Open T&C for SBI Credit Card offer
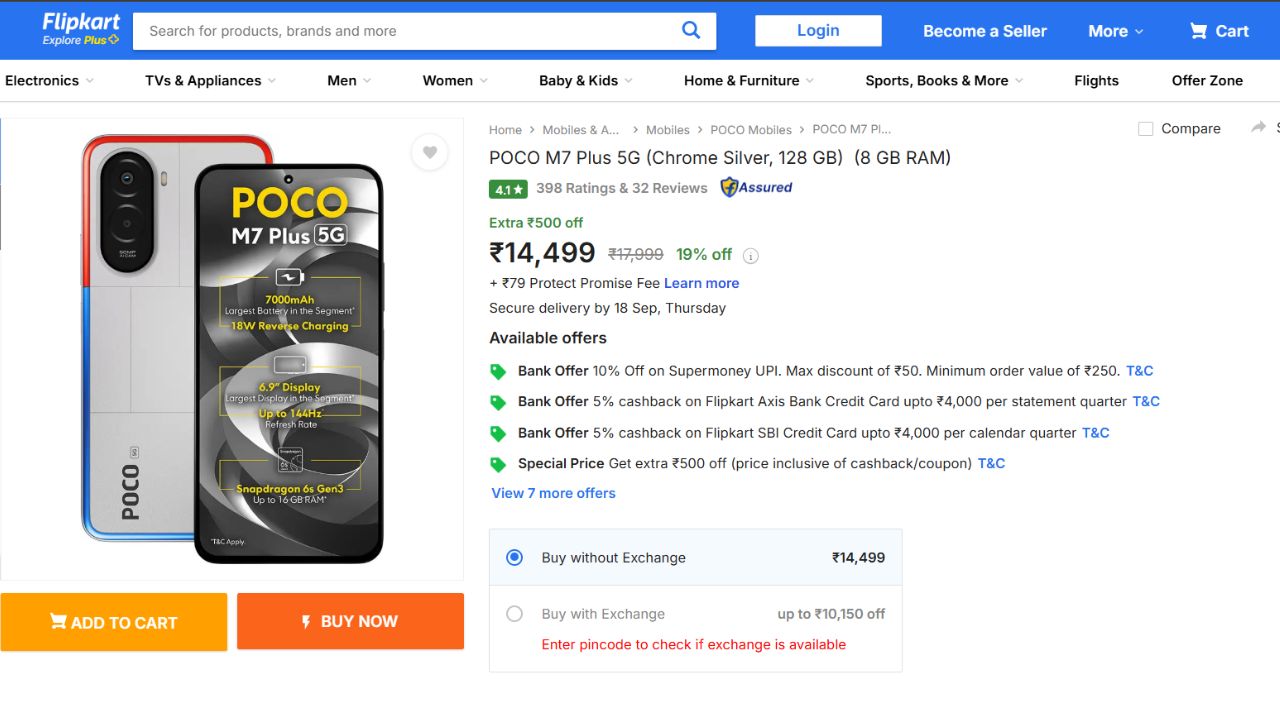Viewport: 1280px width, 720px height. pos(1096,433)
